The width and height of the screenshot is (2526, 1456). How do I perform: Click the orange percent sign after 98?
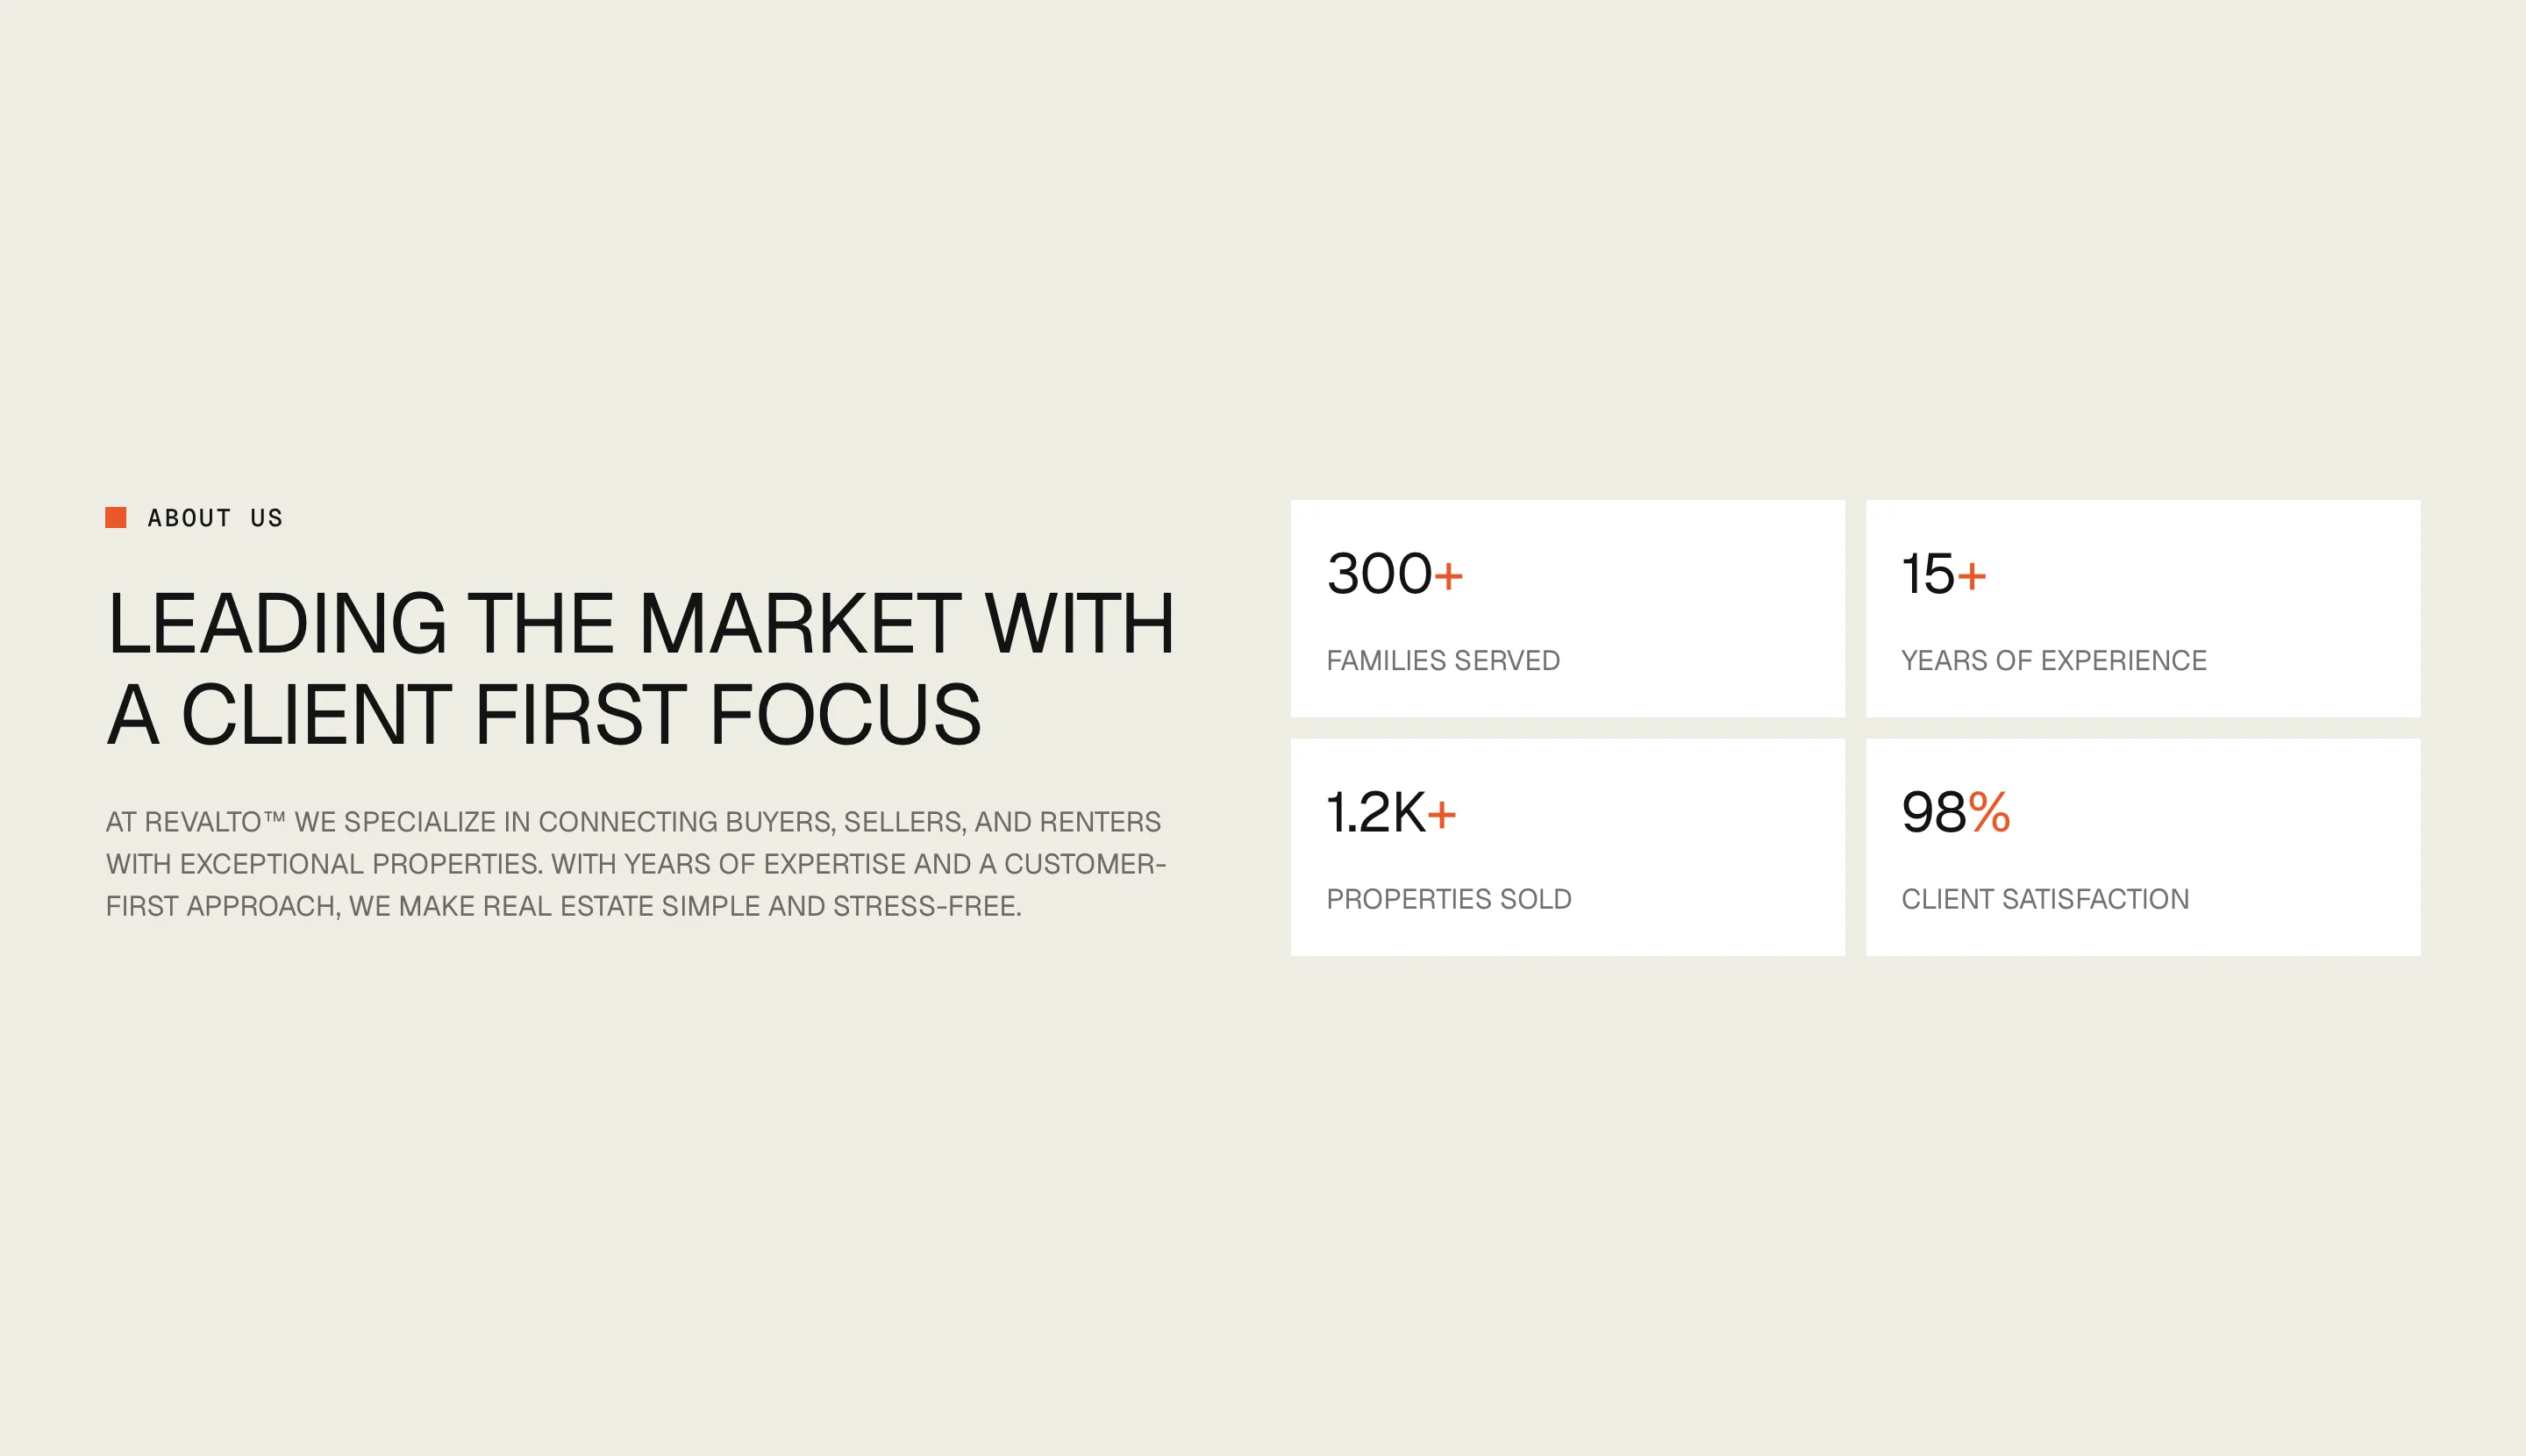pos(1990,812)
